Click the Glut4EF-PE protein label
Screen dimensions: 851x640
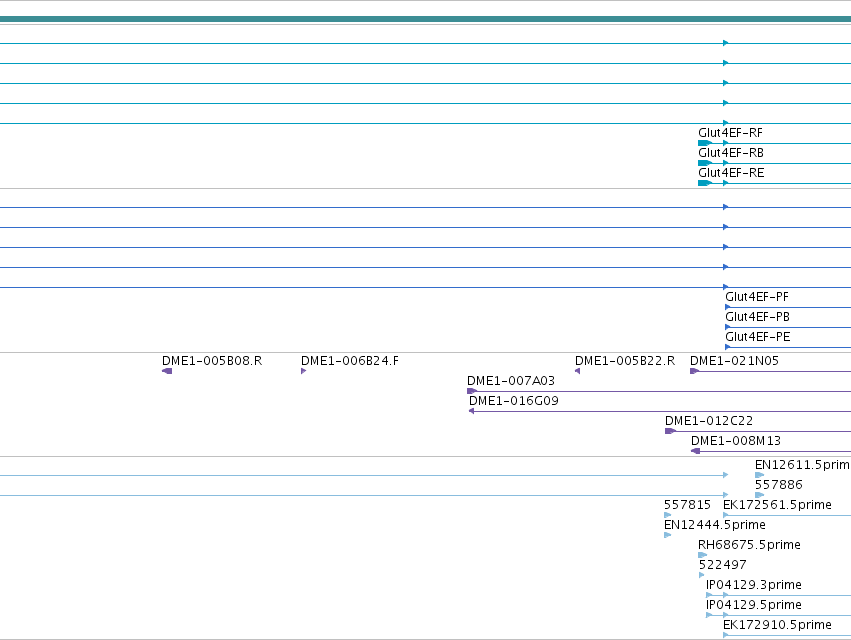pyautogui.click(x=758, y=337)
